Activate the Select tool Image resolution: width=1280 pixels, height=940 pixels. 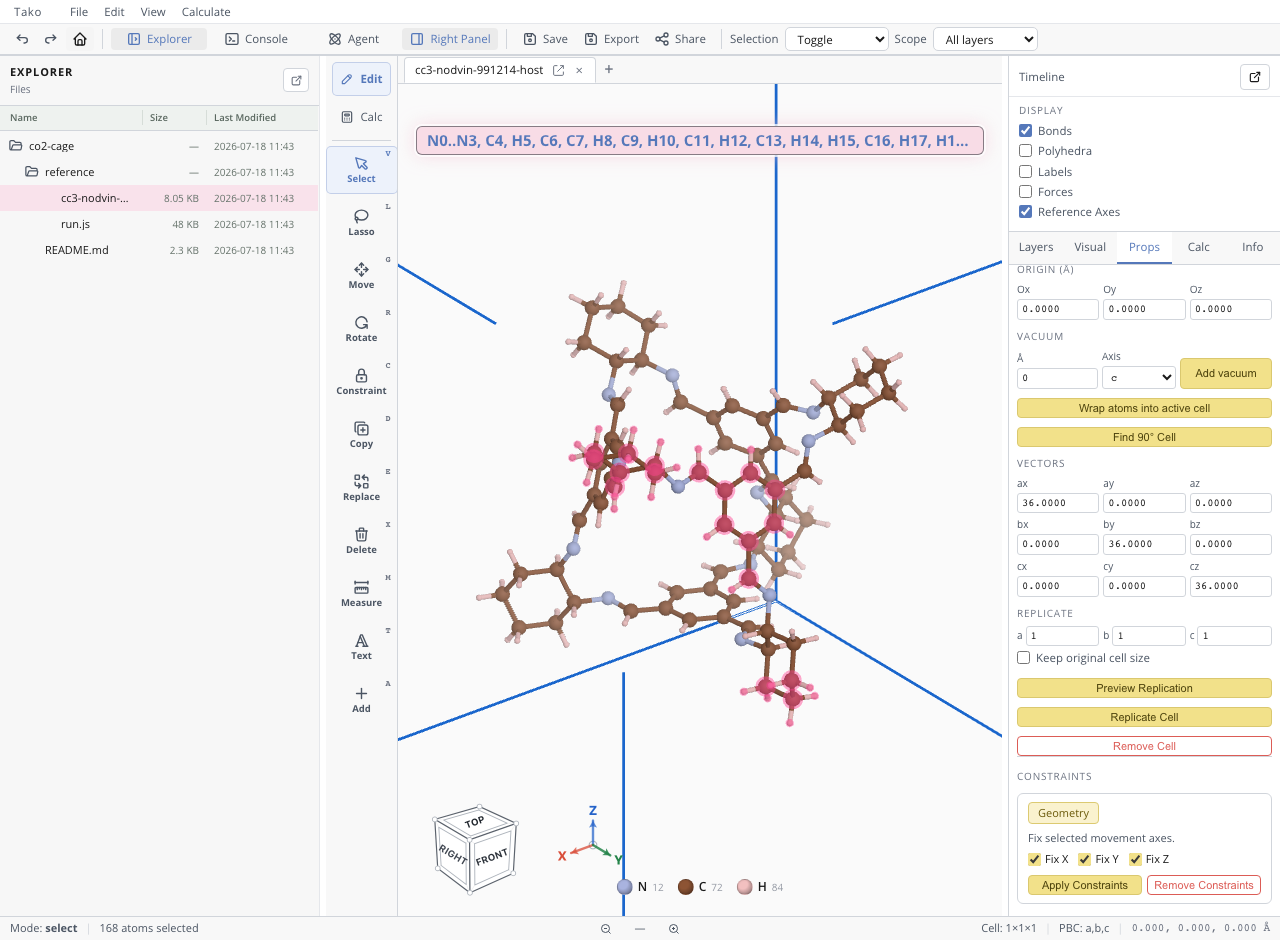coord(361,170)
